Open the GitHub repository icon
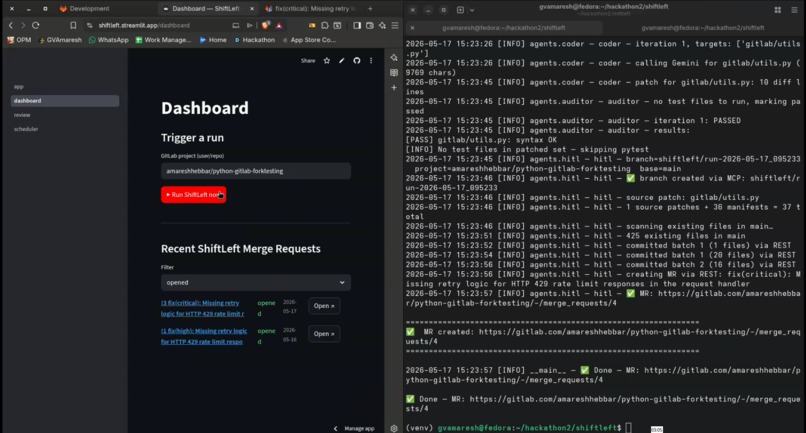 point(357,61)
